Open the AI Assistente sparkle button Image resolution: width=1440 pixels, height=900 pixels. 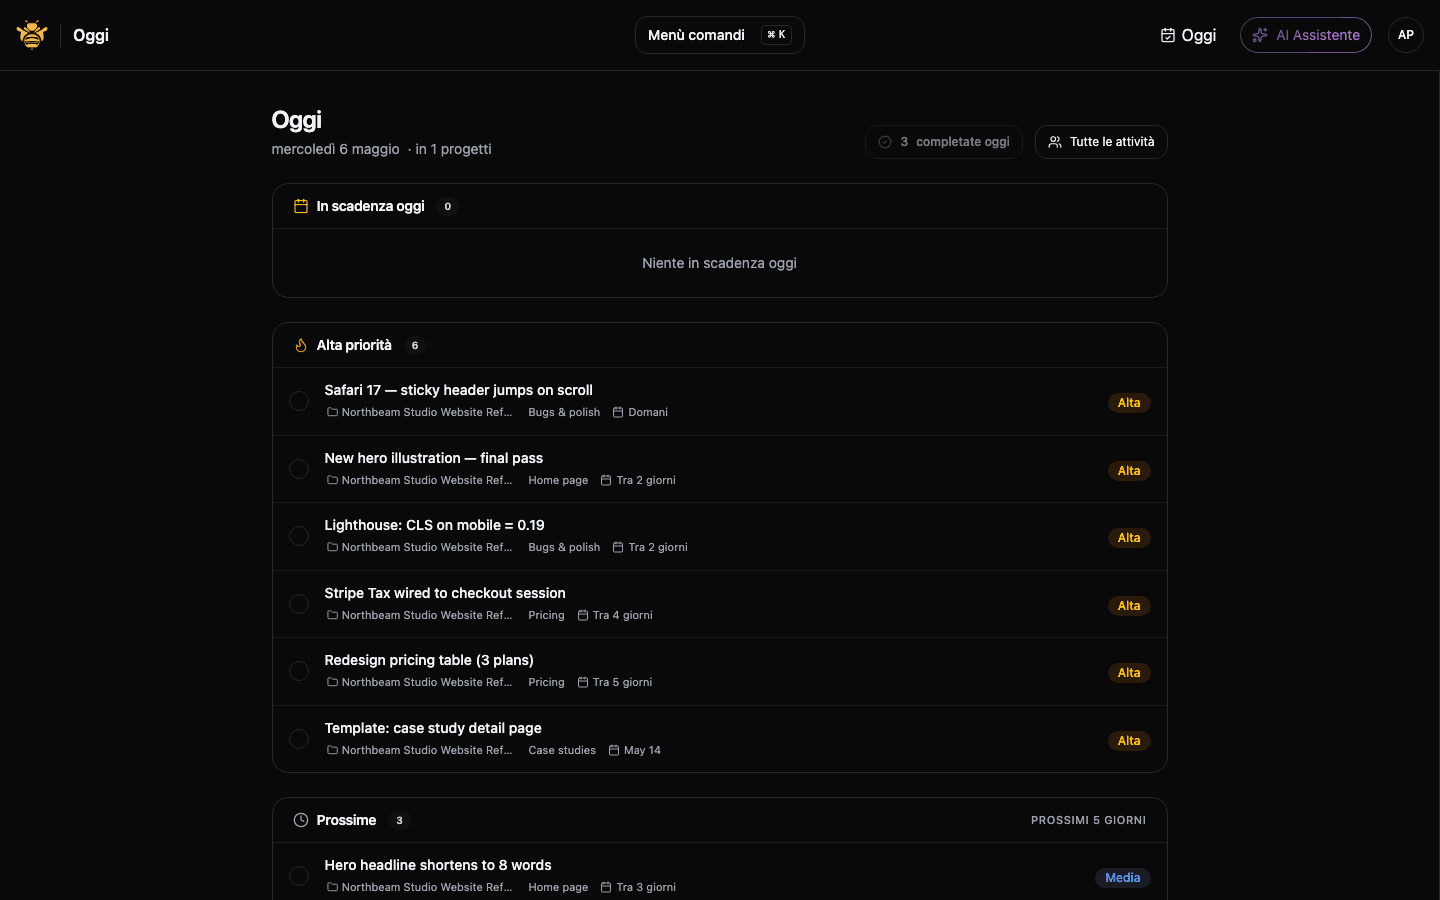click(1305, 35)
